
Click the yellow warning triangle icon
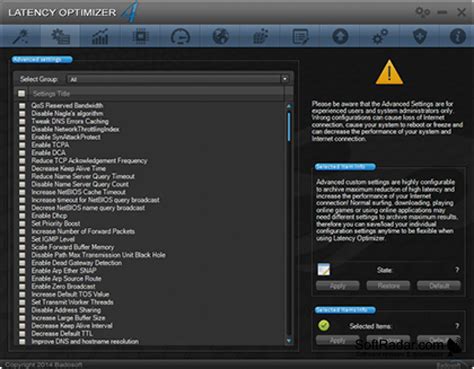coord(389,72)
